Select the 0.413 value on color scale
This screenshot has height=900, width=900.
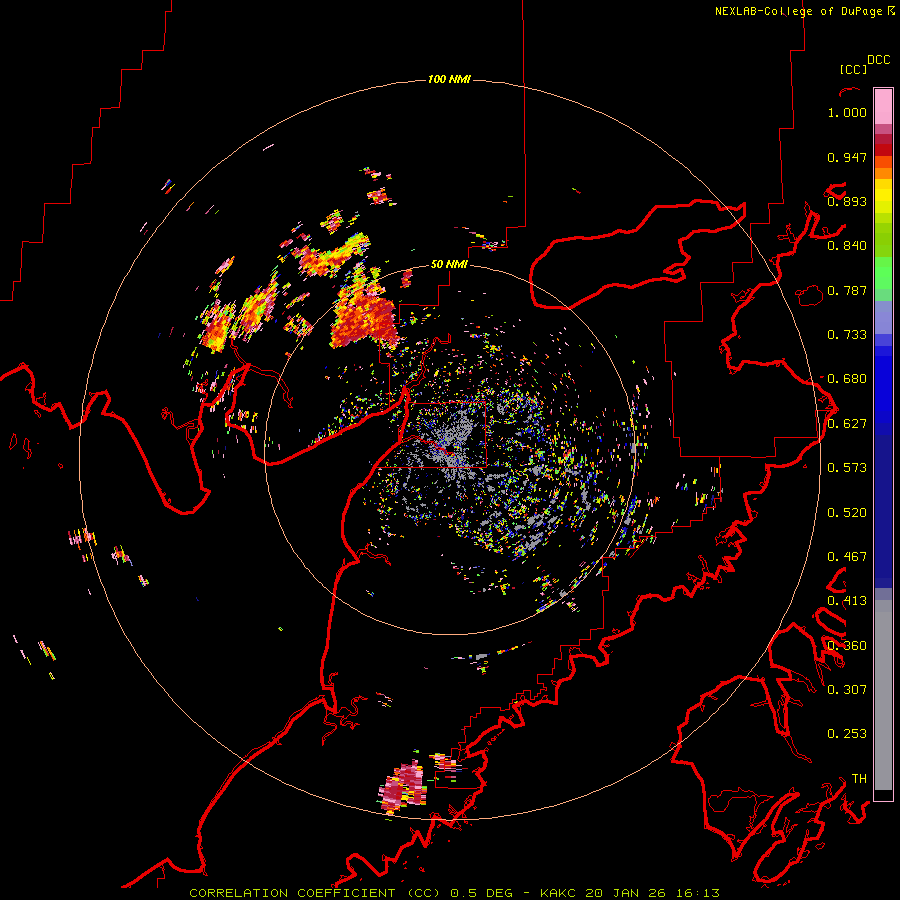tap(847, 601)
